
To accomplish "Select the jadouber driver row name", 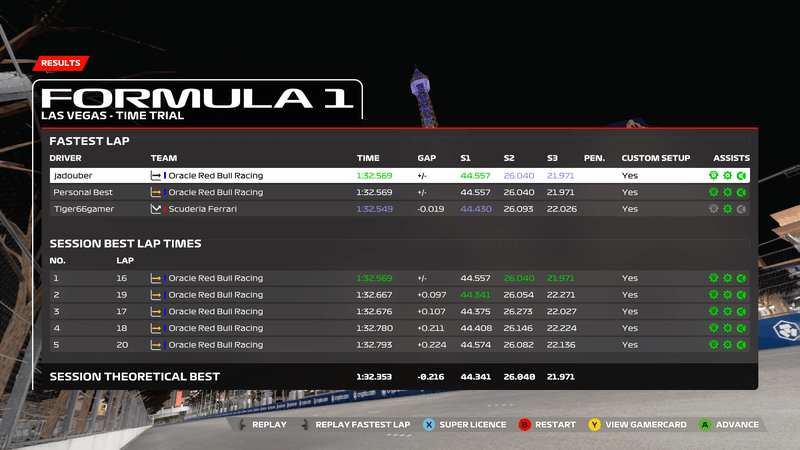I will point(73,176).
